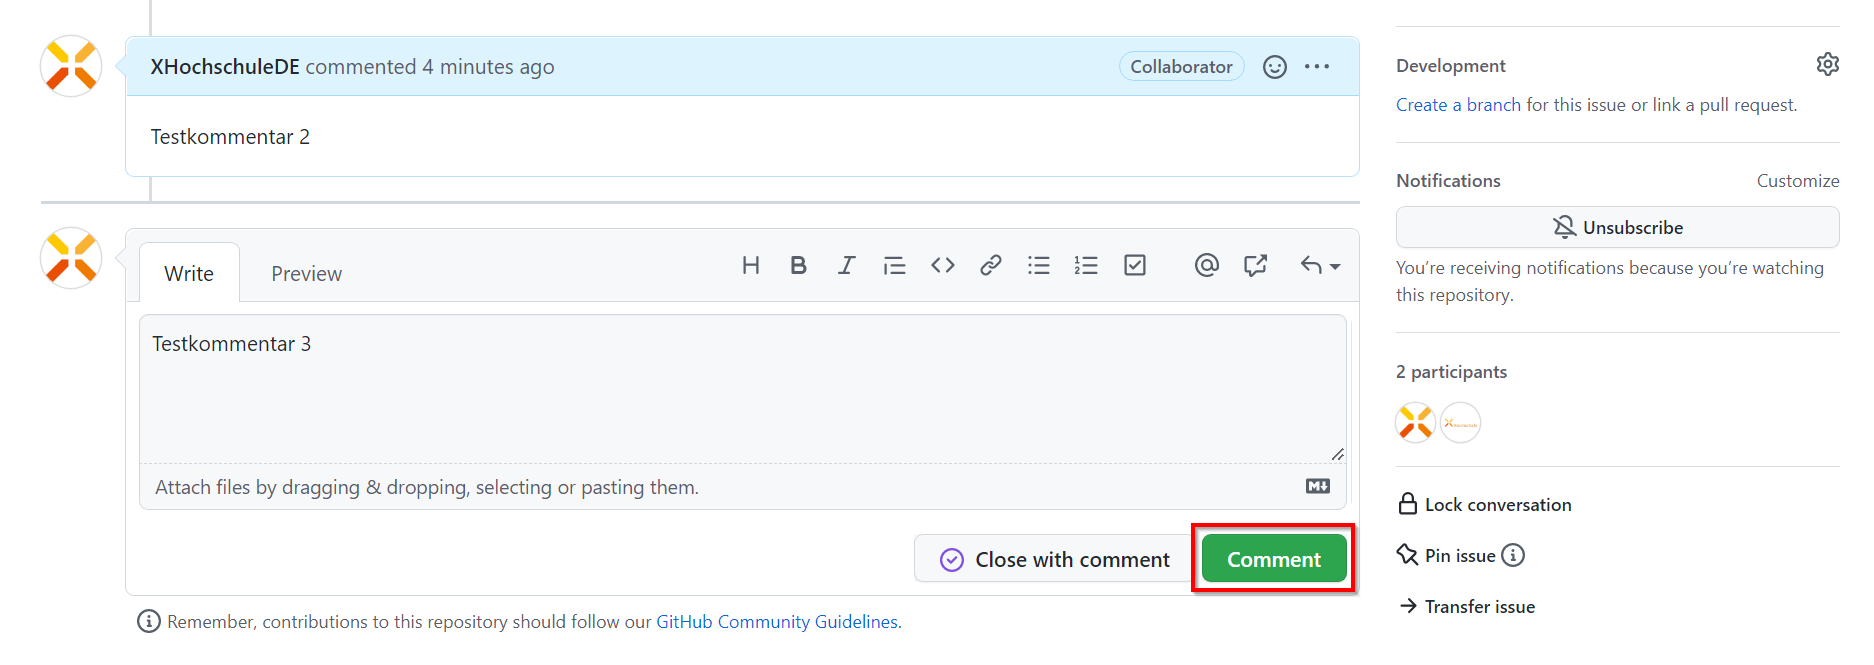Click Close with comment button
The height and width of the screenshot is (665, 1874).
[x=1054, y=559]
